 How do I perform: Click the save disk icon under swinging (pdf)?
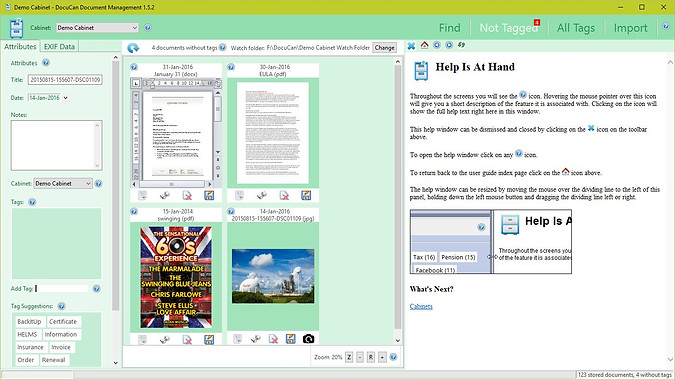tap(209, 340)
